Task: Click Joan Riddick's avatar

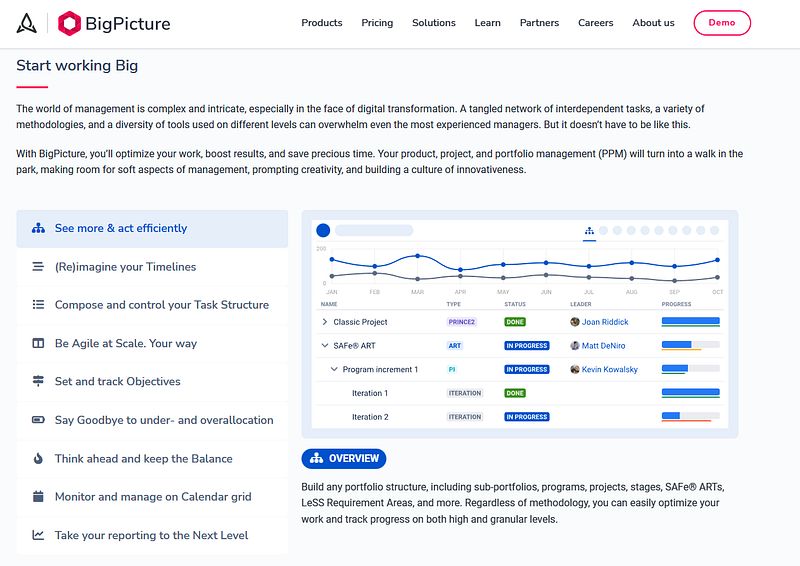Action: pos(575,322)
